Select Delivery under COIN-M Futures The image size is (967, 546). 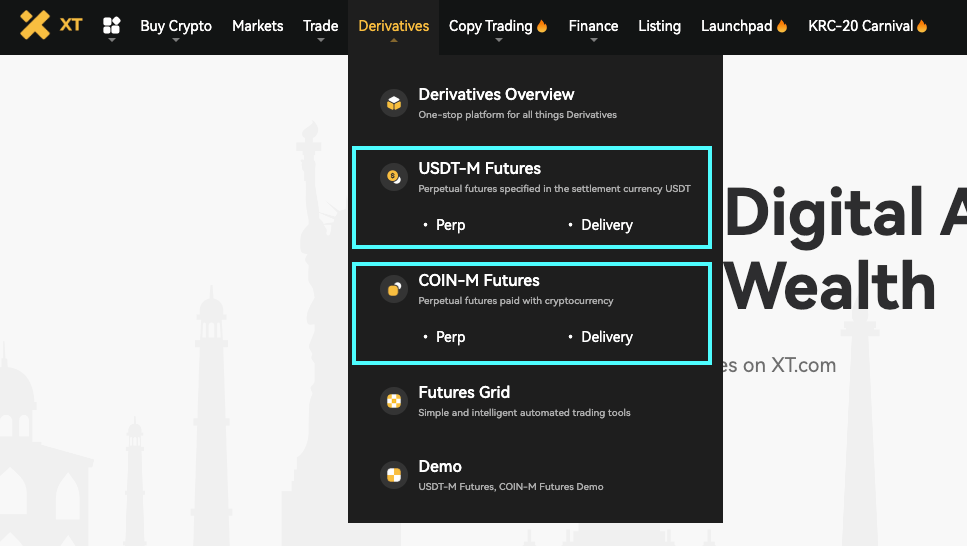pyautogui.click(x=607, y=337)
